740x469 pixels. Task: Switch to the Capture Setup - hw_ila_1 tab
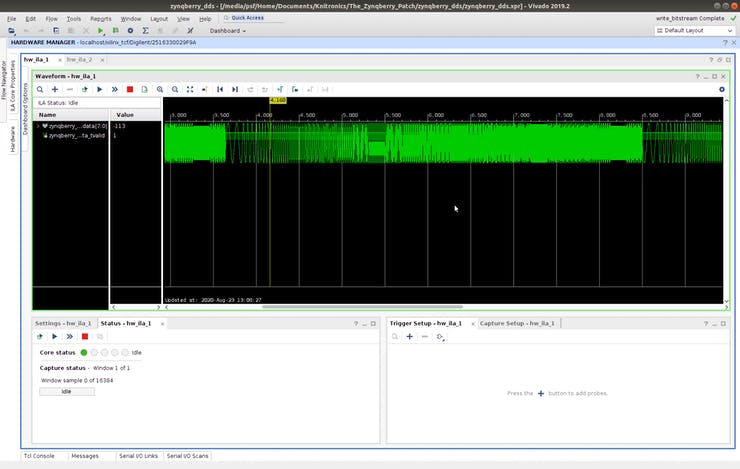[516, 323]
